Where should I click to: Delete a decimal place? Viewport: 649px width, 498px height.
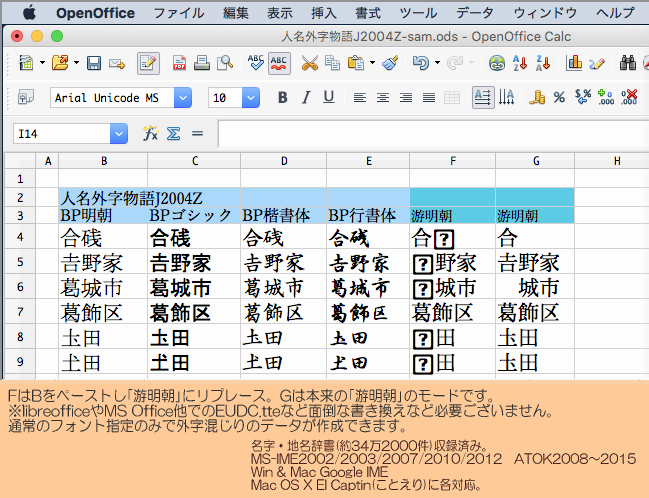(629, 97)
